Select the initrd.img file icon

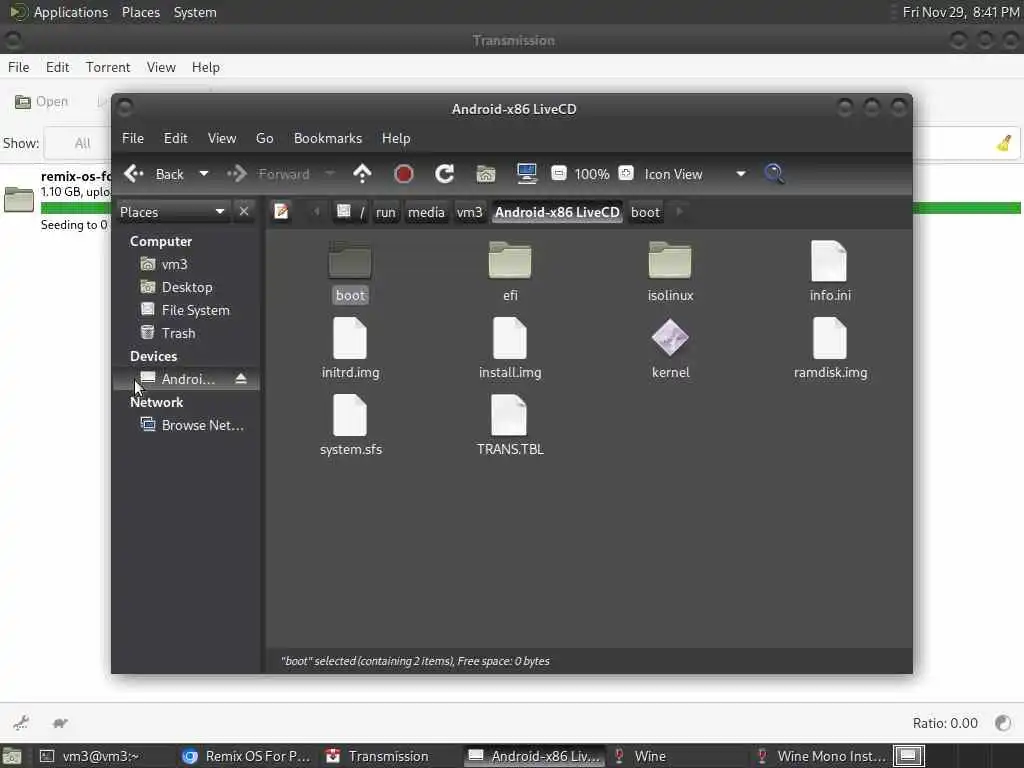[350, 338]
